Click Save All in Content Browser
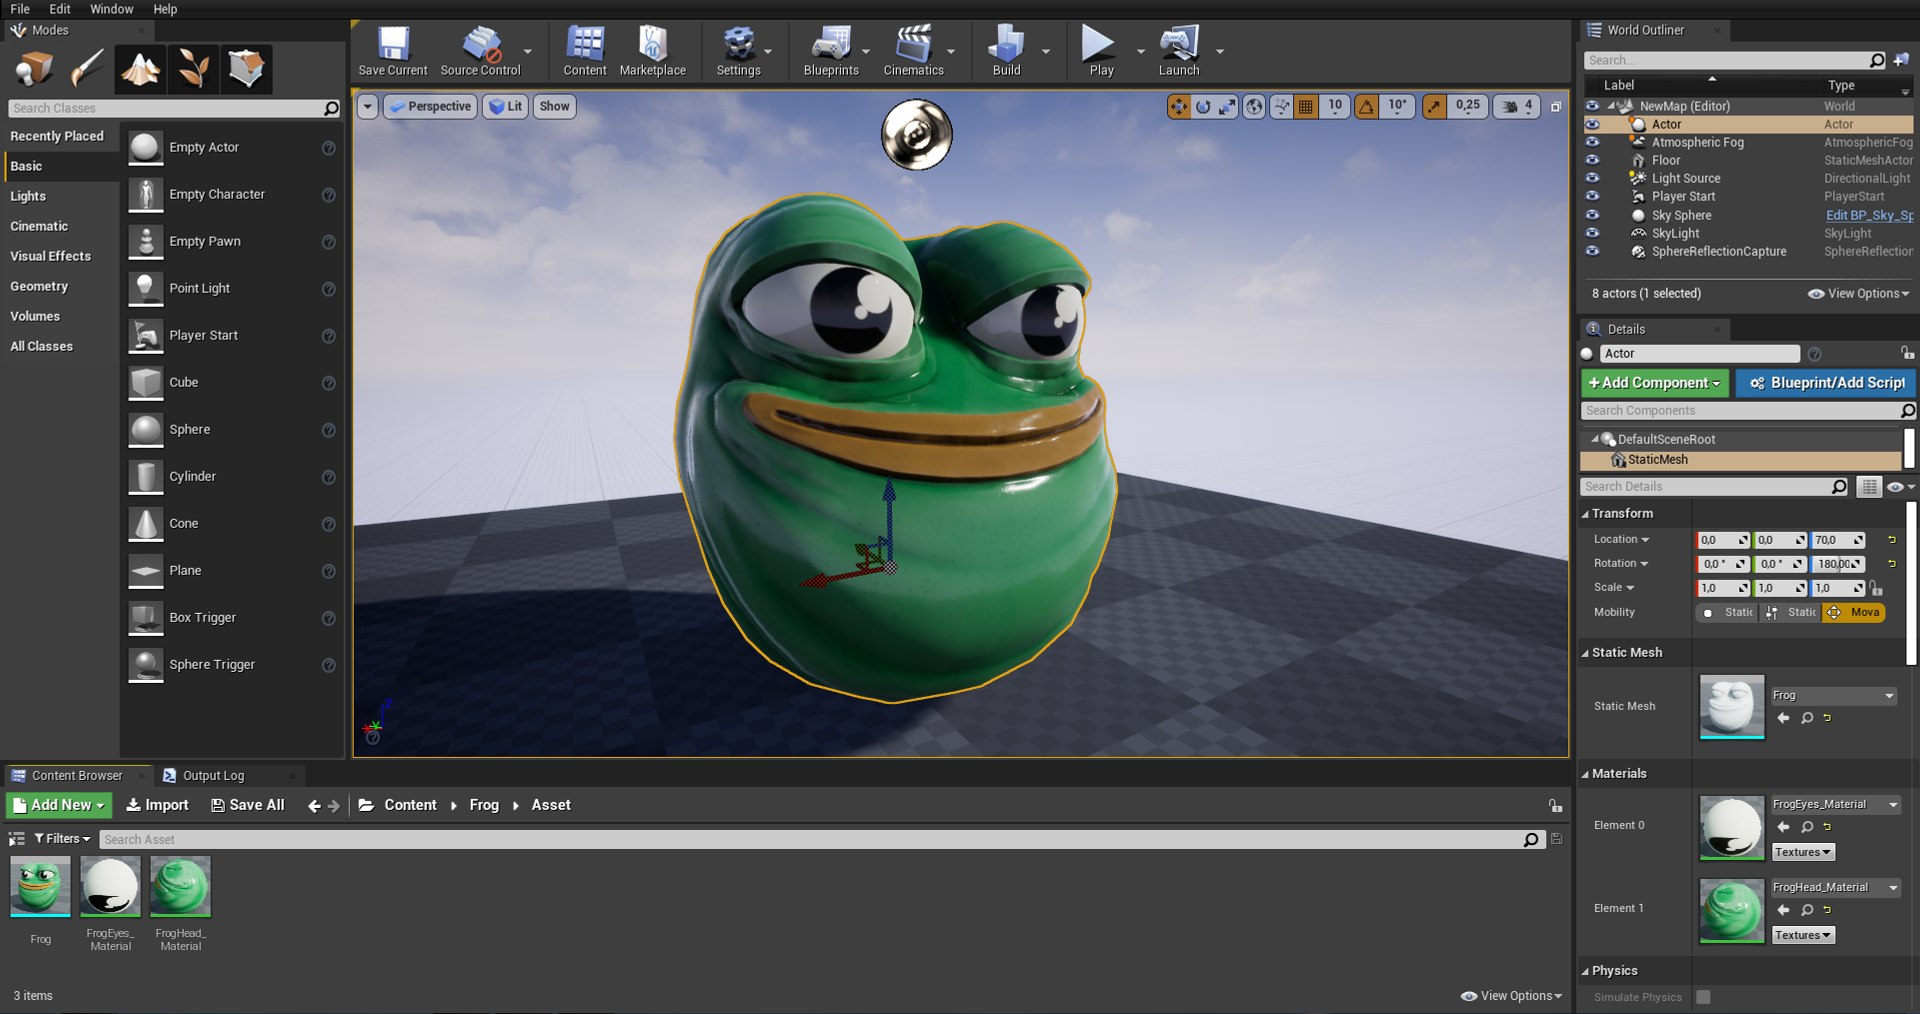The image size is (1920, 1014). coord(247,805)
